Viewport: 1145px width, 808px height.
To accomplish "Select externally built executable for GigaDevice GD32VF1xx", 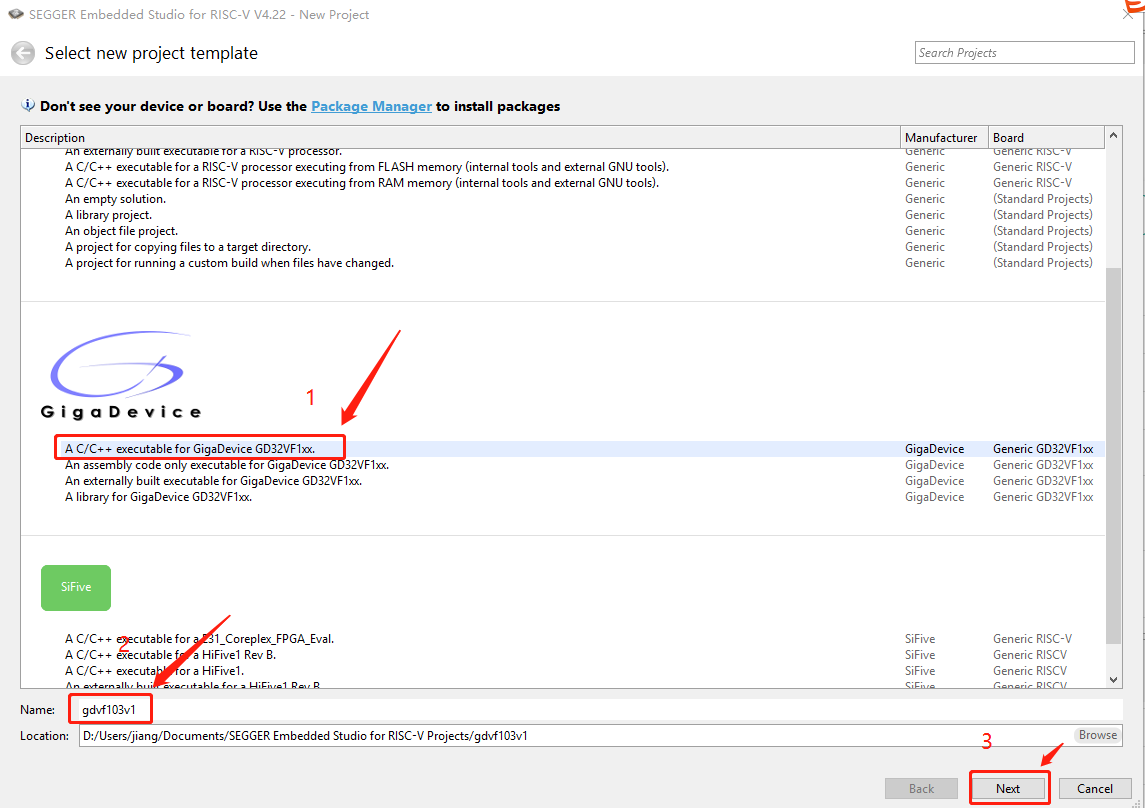I will coord(562,481).
